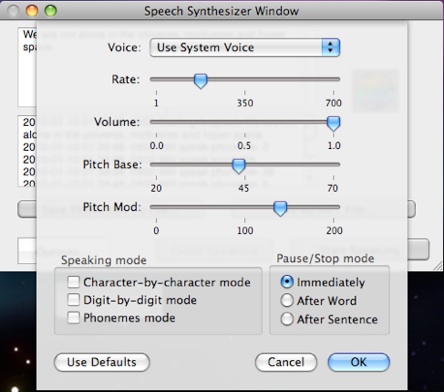The height and width of the screenshot is (392, 444).
Task: Click the Pitch Mod slider thumb
Action: click(280, 209)
